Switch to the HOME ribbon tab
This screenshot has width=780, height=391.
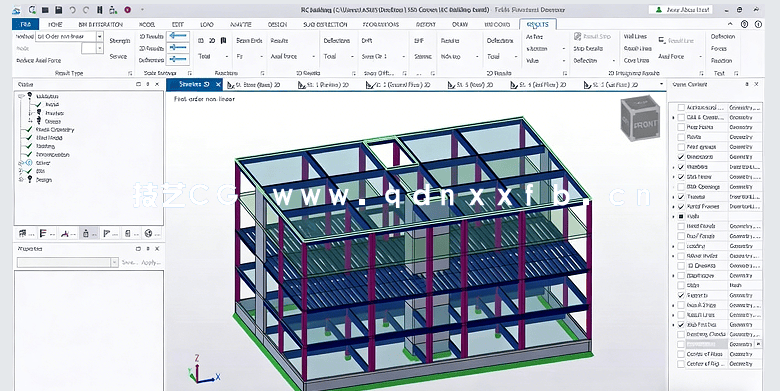click(55, 24)
